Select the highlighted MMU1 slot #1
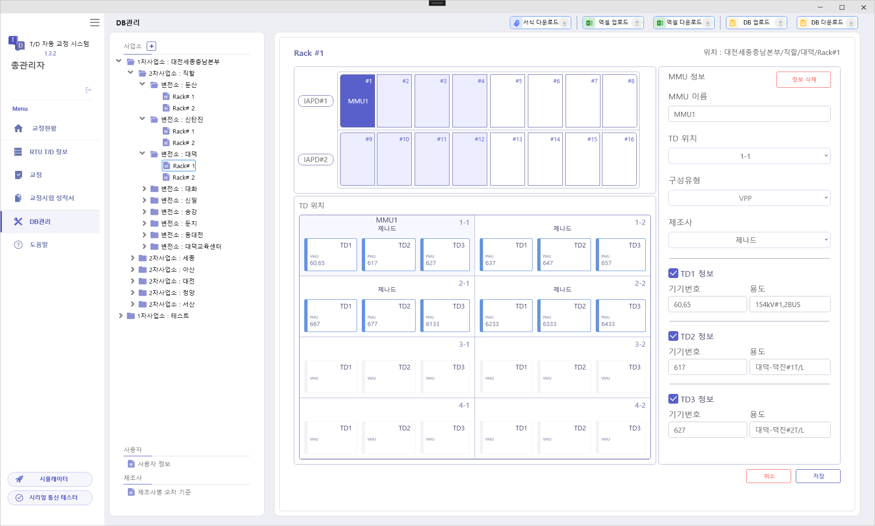875x526 pixels. (x=357, y=101)
